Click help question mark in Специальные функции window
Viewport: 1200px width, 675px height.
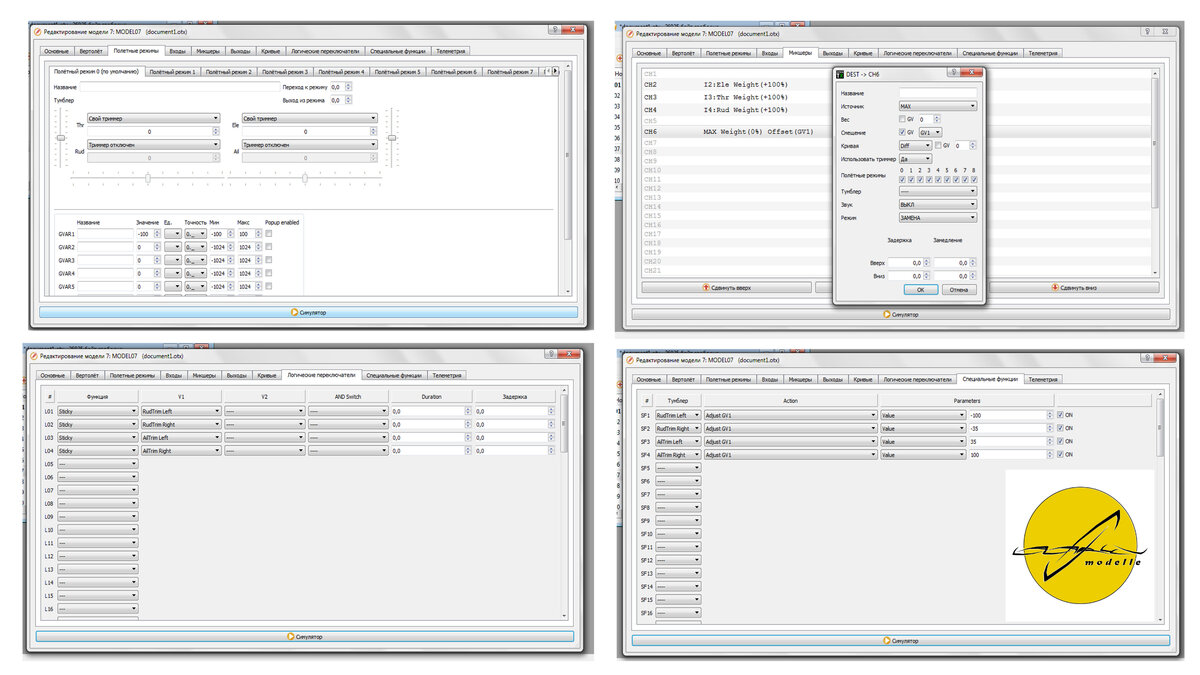1147,359
